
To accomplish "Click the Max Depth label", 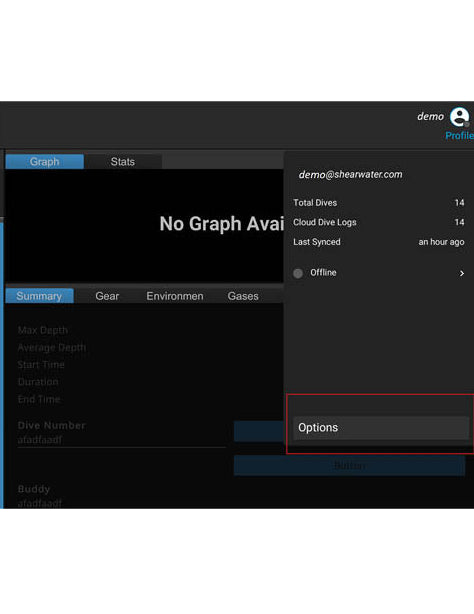I will pos(43,330).
